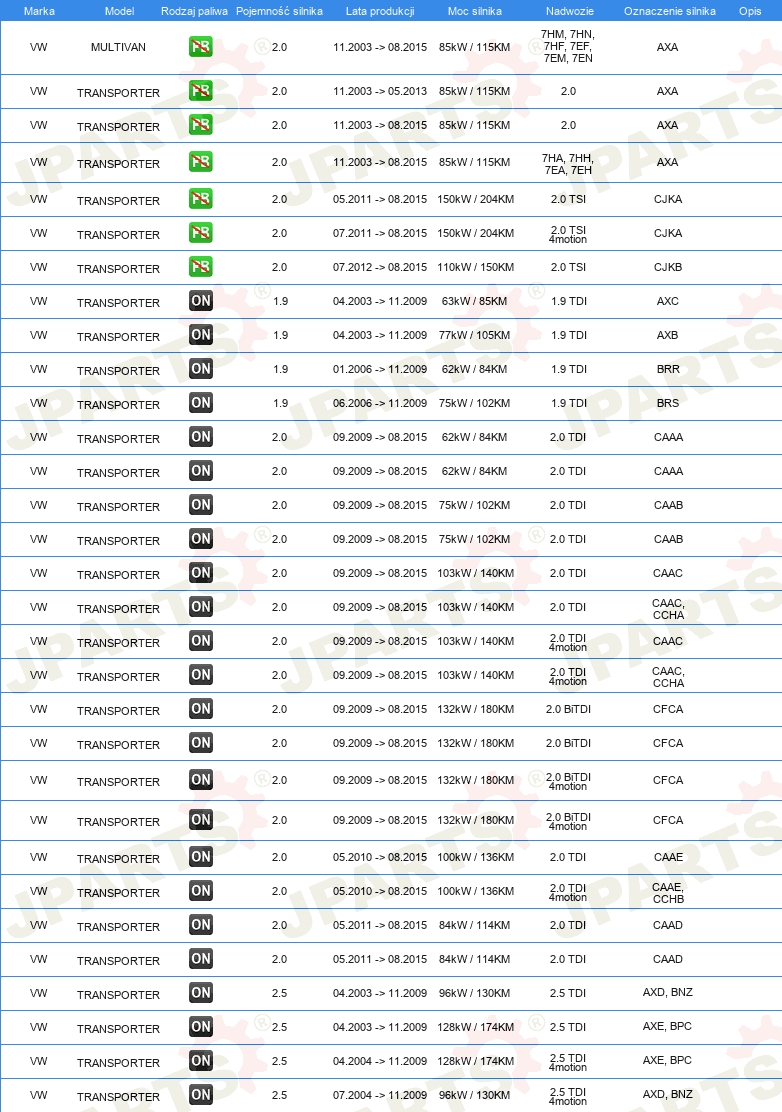Click the ON diesel icon in the AXC row

[x=201, y=301]
